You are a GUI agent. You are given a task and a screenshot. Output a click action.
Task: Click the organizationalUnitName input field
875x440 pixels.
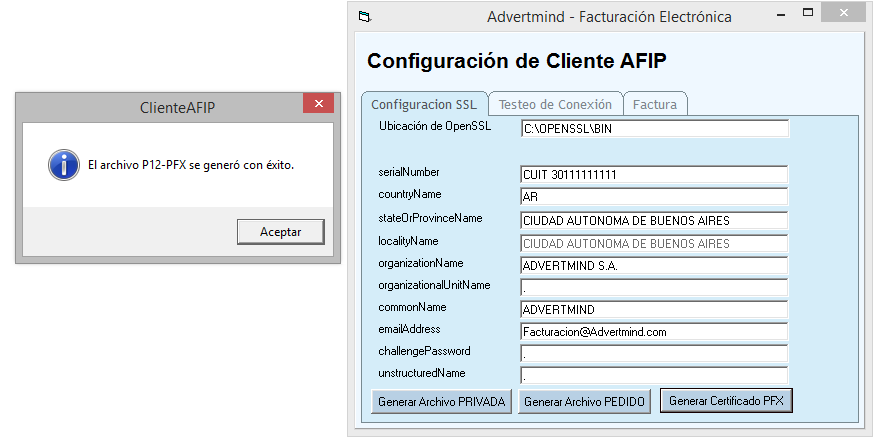click(654, 288)
